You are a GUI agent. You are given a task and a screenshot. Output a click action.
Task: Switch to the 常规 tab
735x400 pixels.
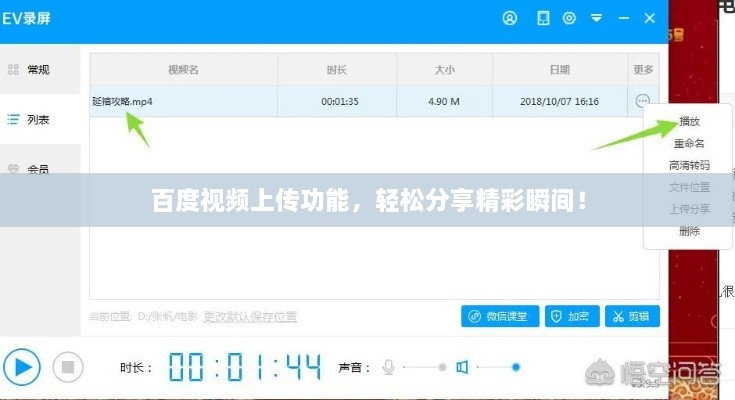[x=38, y=69]
